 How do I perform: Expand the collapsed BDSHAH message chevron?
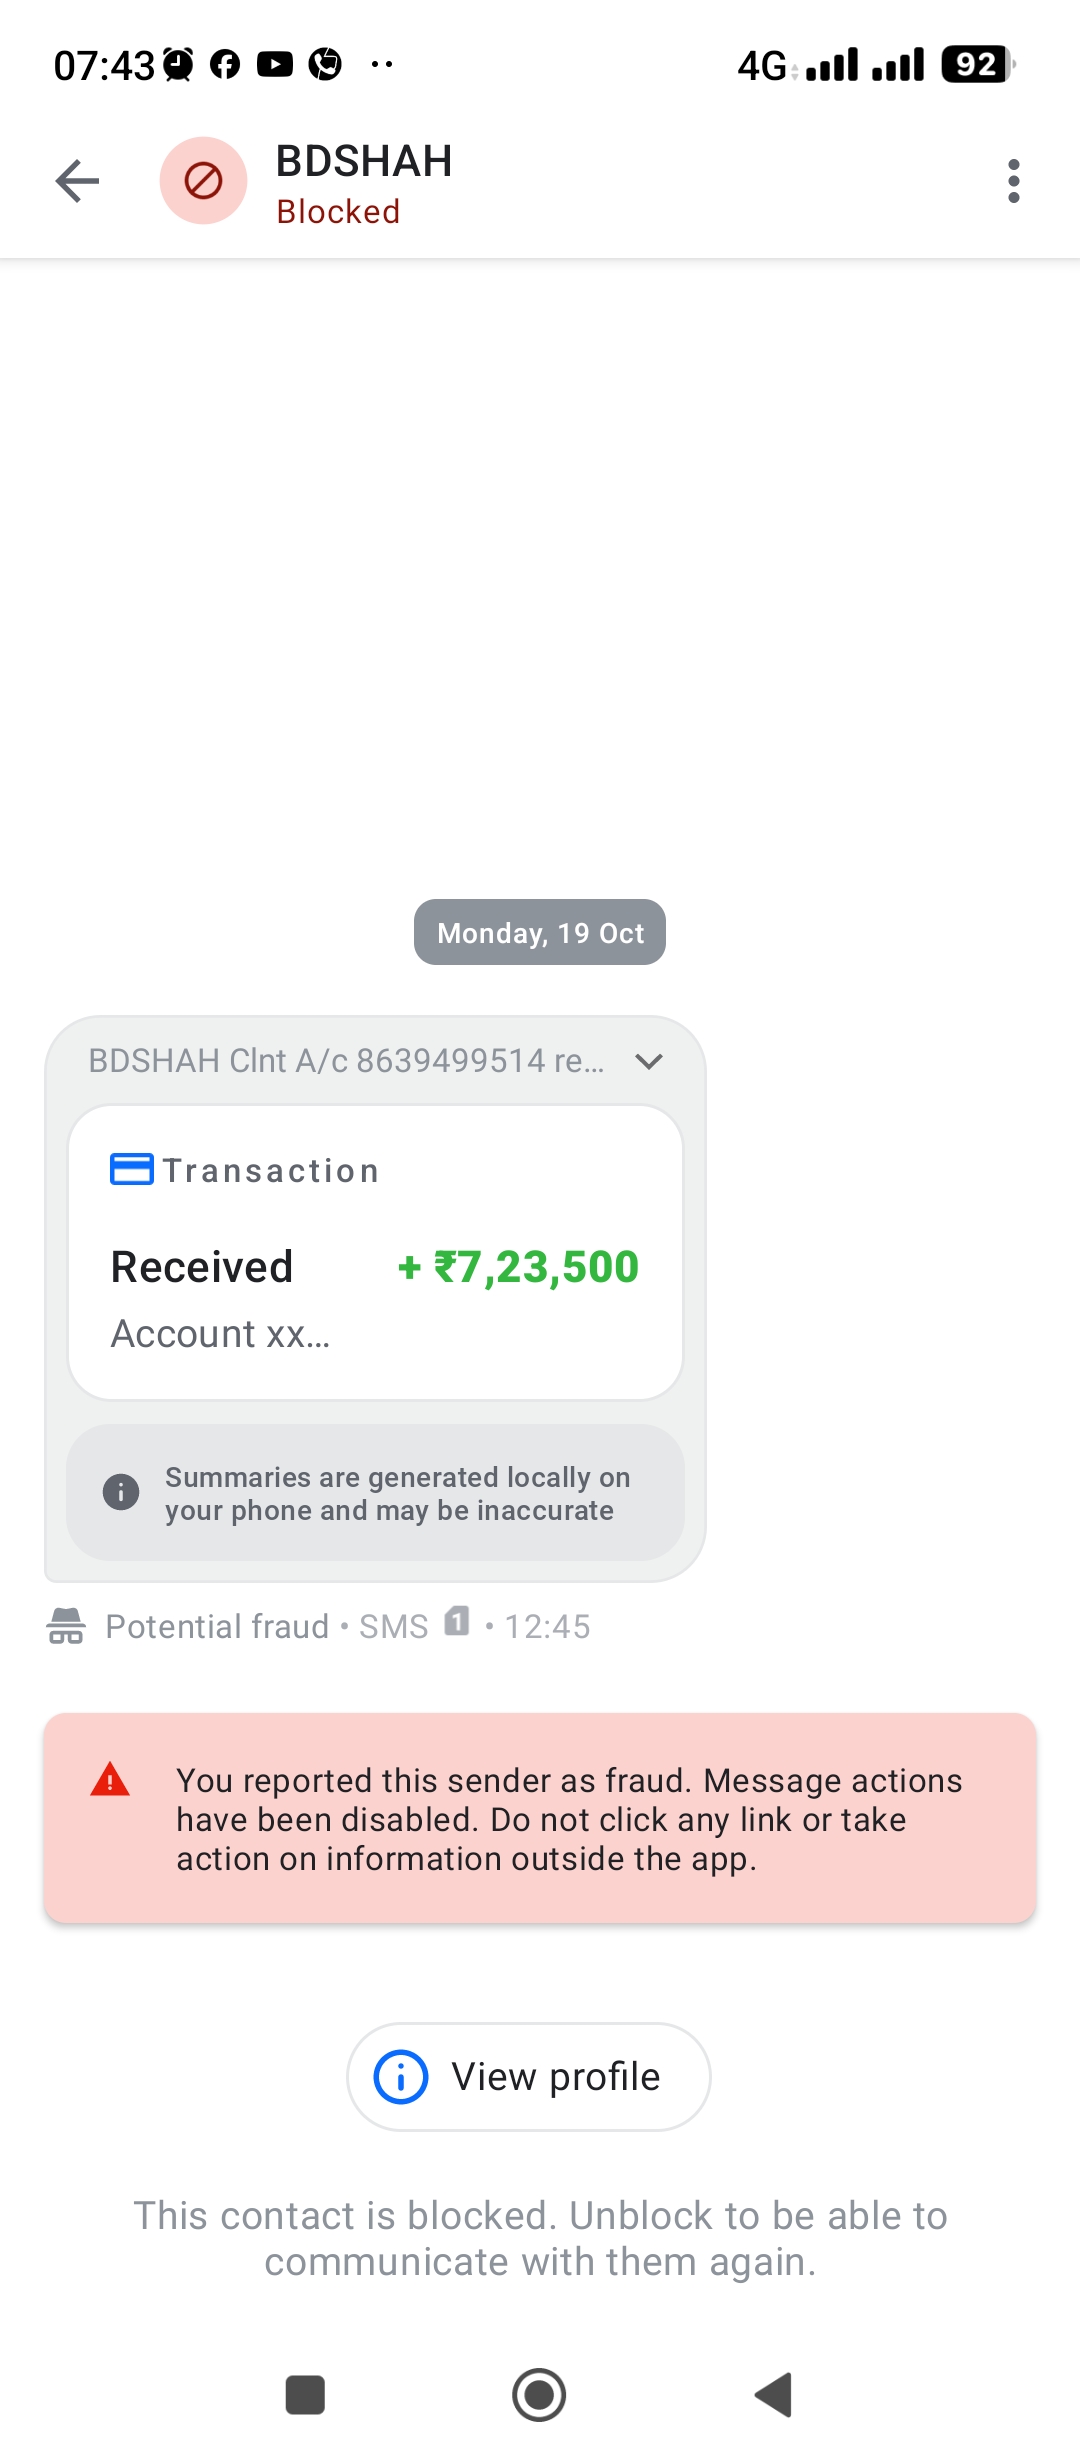coord(649,1061)
